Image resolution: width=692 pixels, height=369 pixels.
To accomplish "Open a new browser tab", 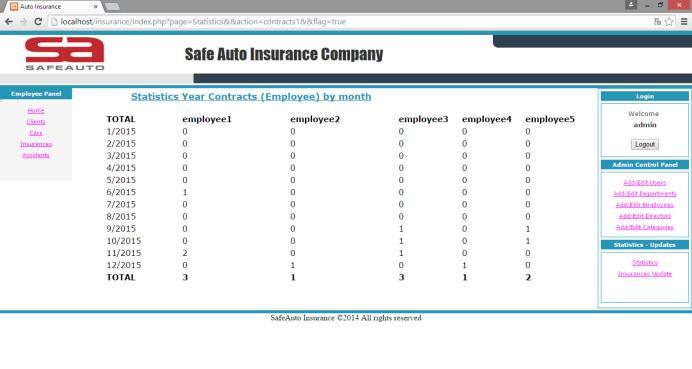I will click(x=113, y=7).
